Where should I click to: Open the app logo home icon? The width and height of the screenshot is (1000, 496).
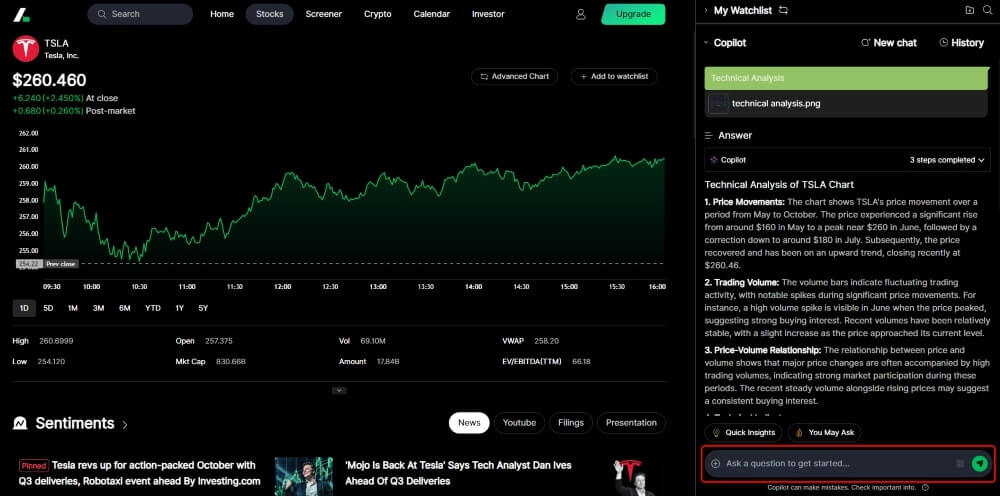click(21, 14)
